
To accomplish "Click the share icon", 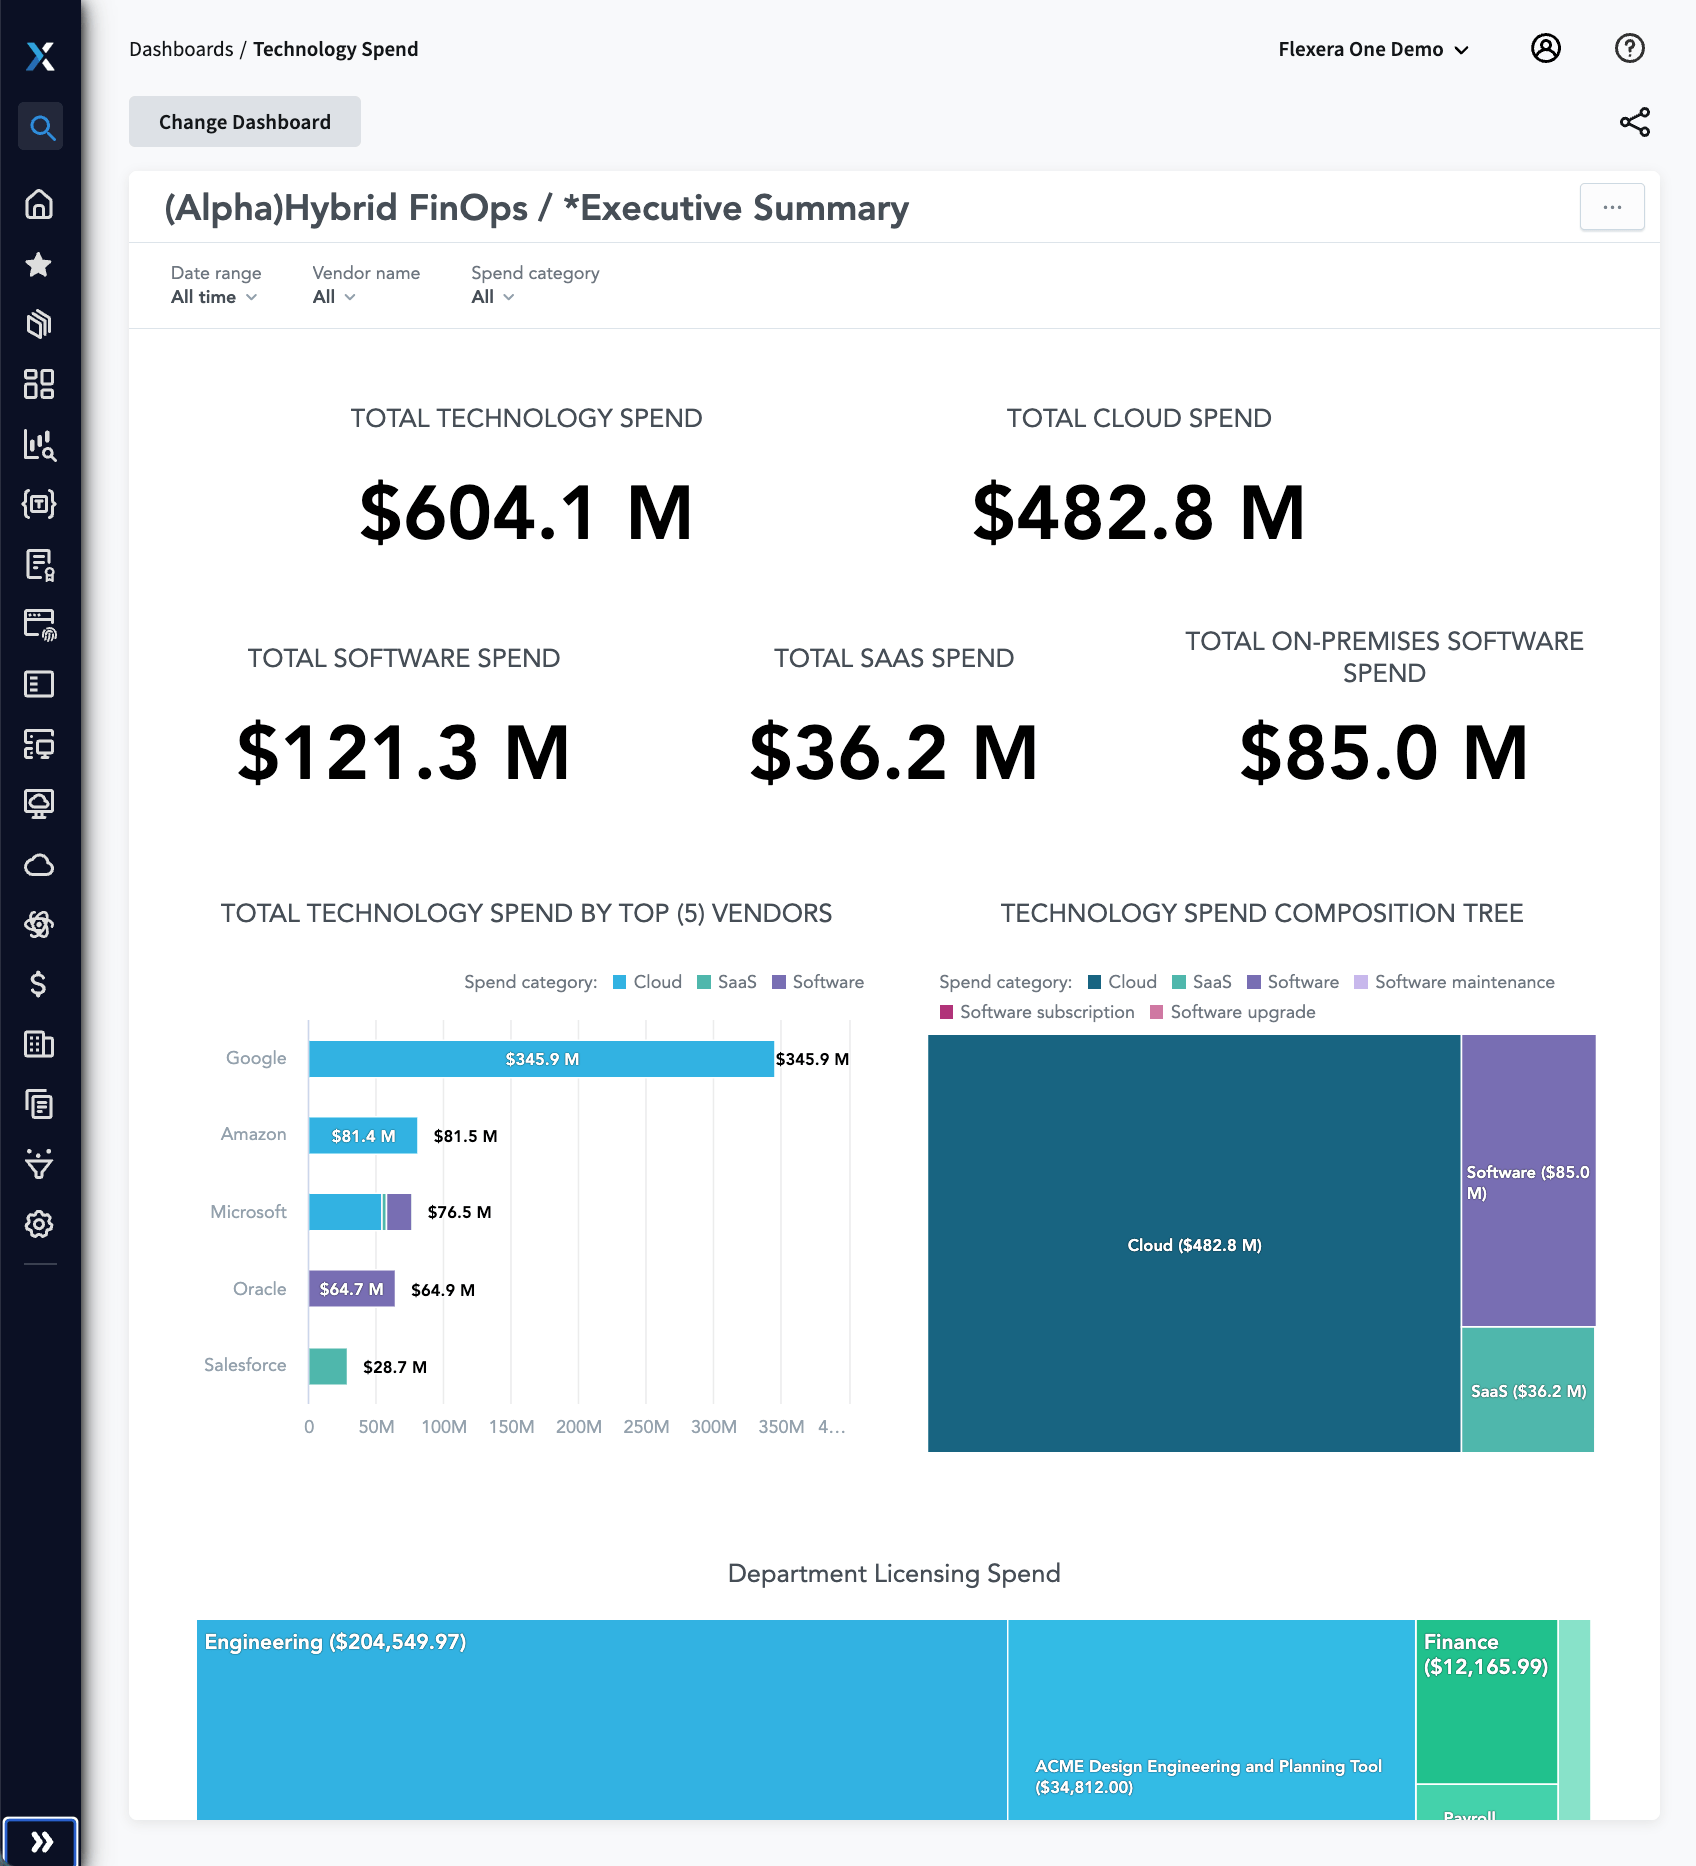I will click(x=1635, y=122).
